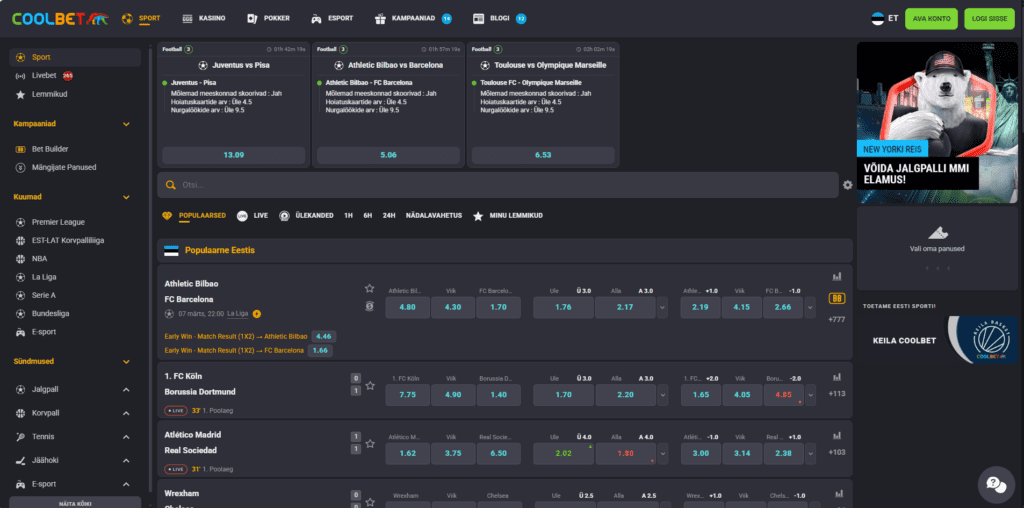Favorite the Wrexham vs Chelsea match
This screenshot has height=508, width=1024.
[370, 501]
